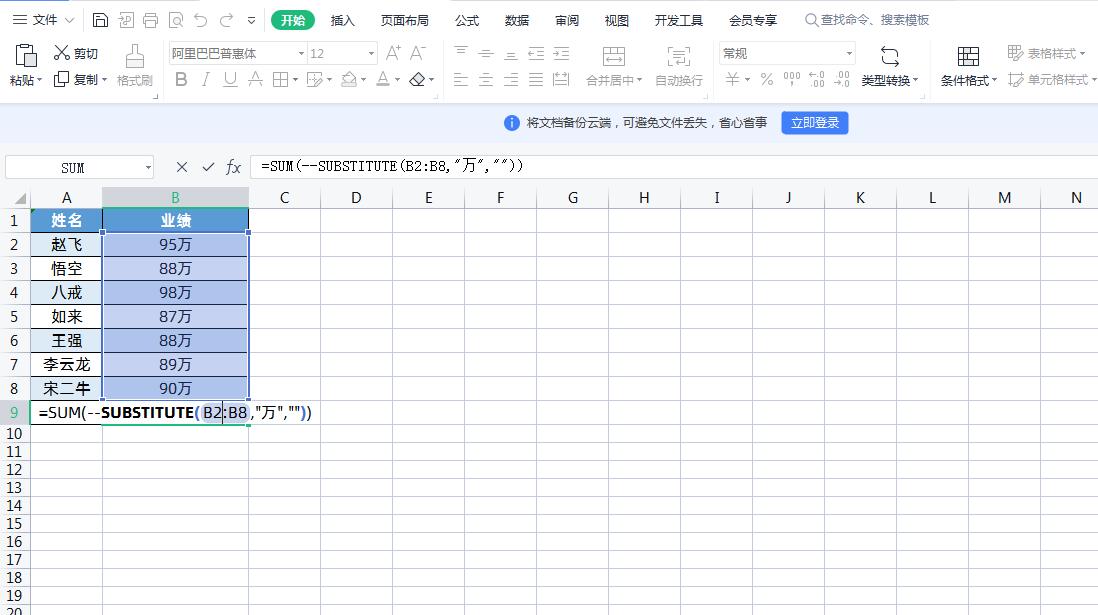Viewport: 1098px width, 615px height.
Task: Increase decimal places
Action: tap(816, 79)
